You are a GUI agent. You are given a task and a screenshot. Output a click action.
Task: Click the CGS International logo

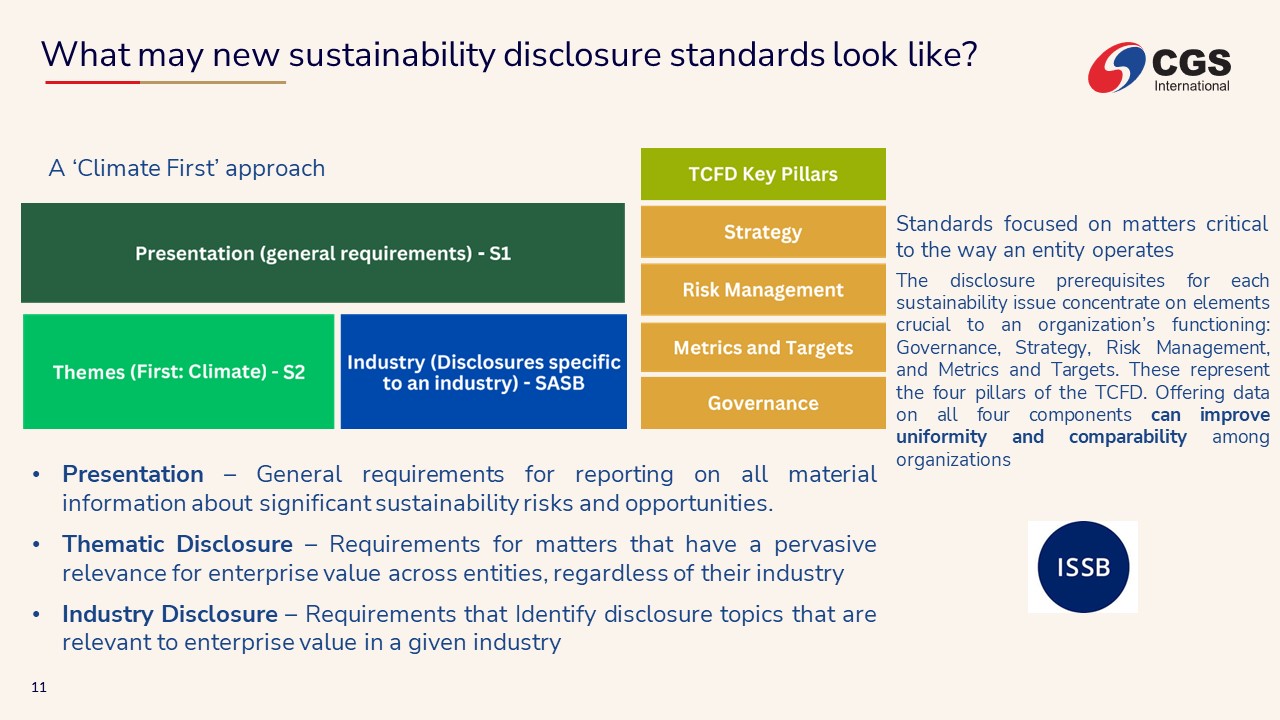click(x=1159, y=67)
